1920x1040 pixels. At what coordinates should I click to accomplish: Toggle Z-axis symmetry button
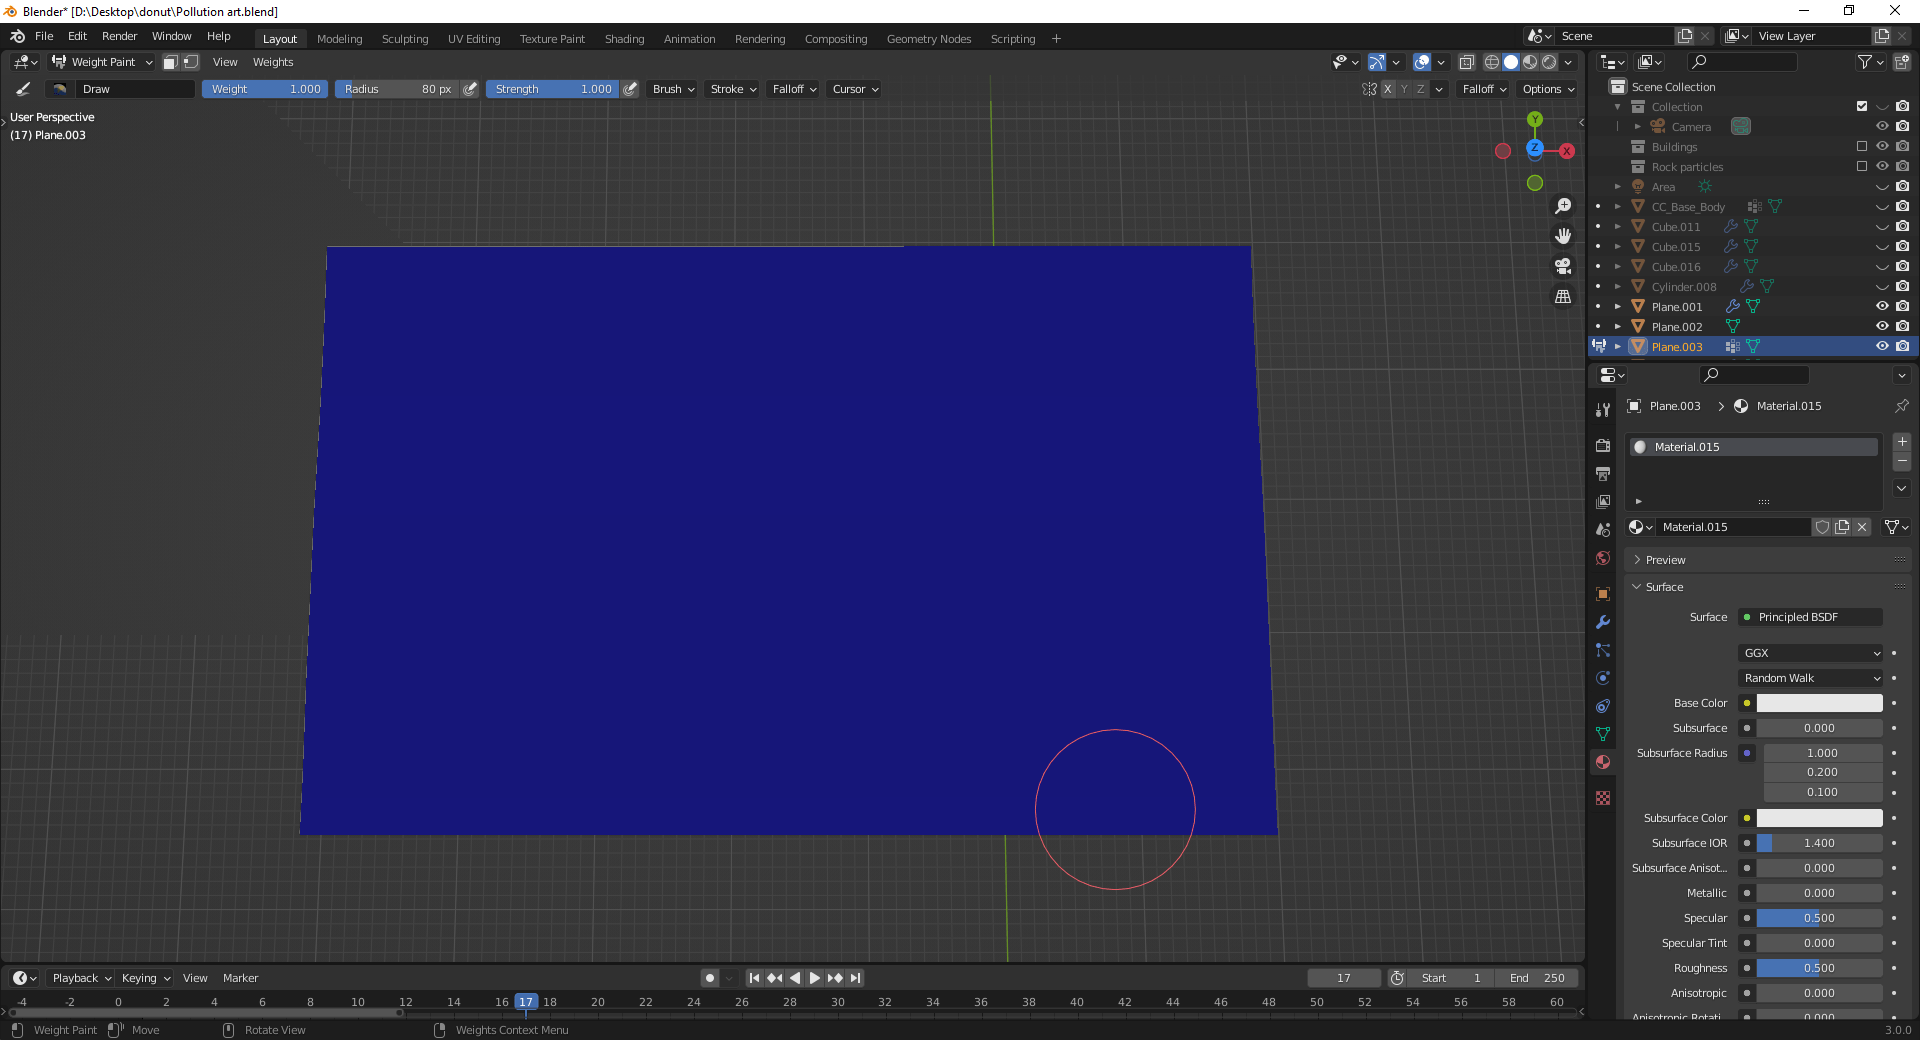[x=1421, y=89]
